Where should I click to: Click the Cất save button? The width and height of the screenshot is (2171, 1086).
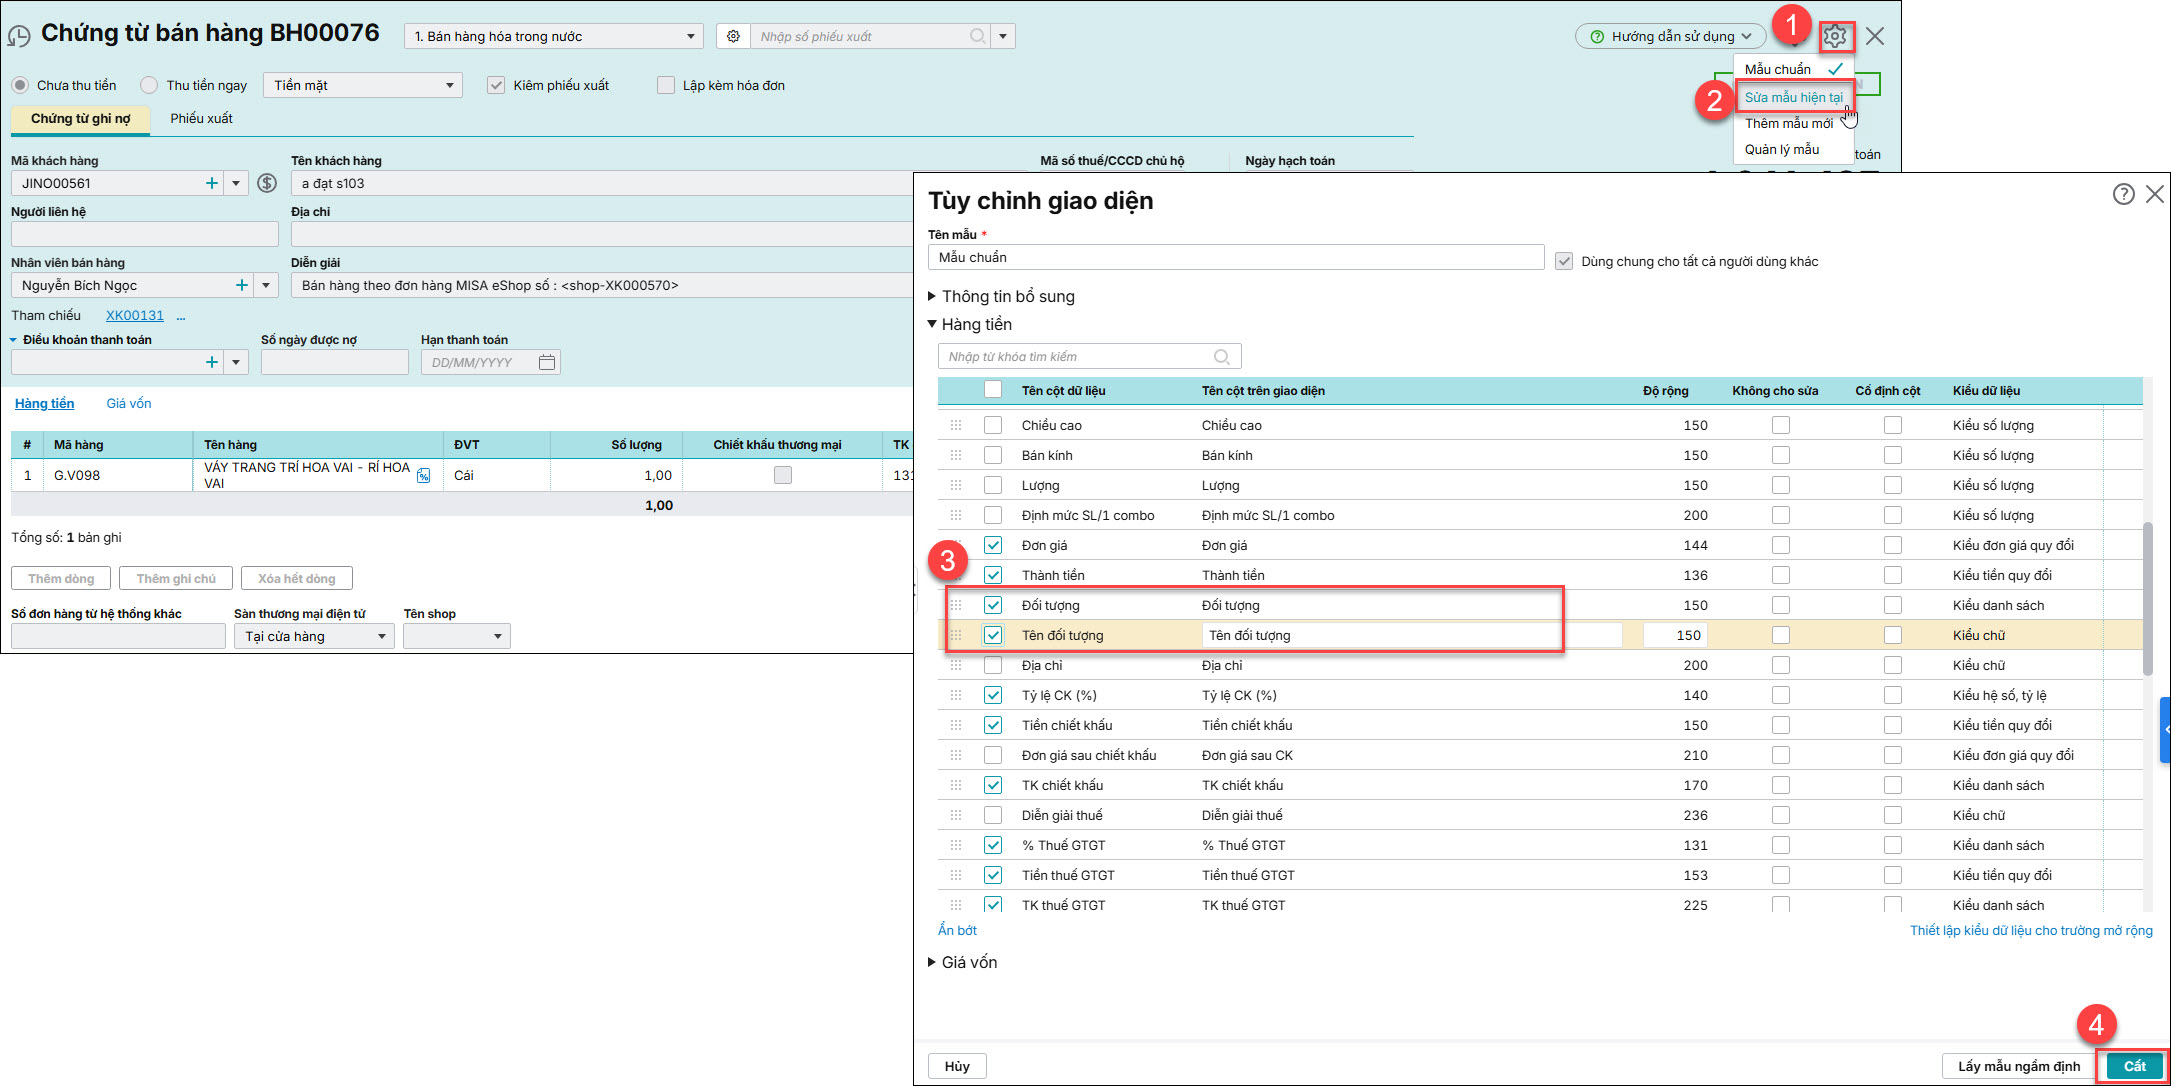pyautogui.click(x=2134, y=1066)
